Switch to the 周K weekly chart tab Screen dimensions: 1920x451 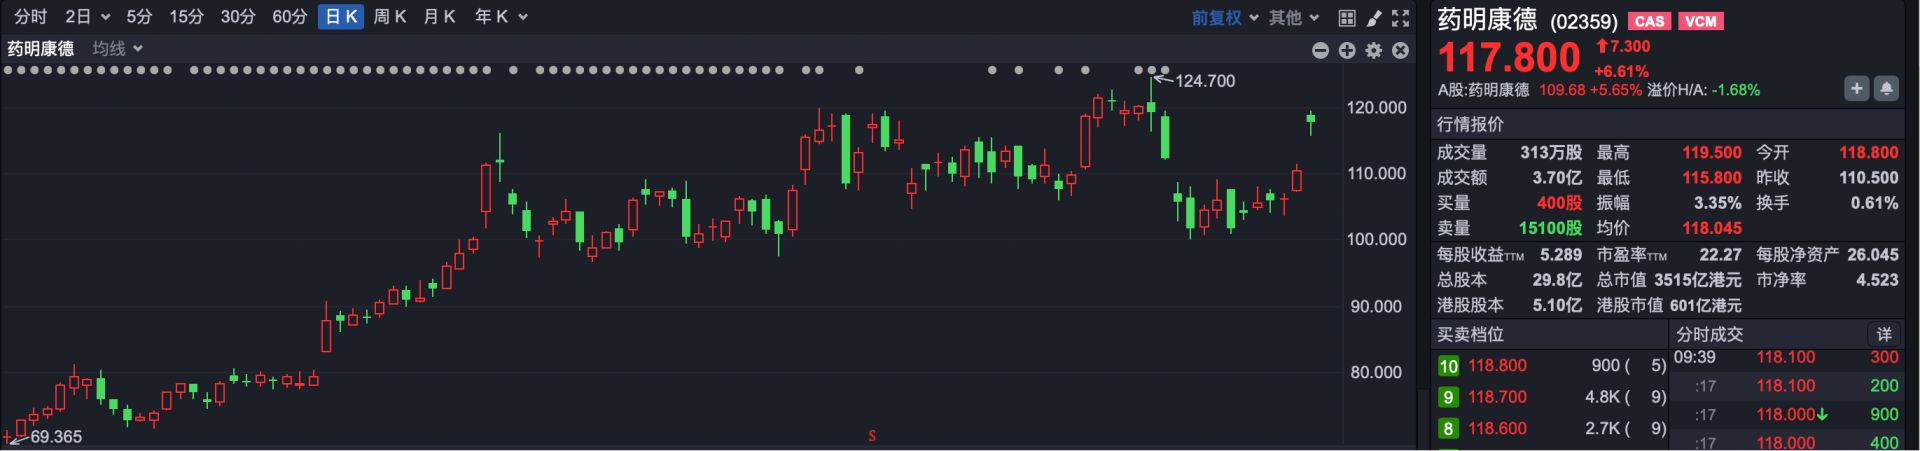click(x=389, y=17)
